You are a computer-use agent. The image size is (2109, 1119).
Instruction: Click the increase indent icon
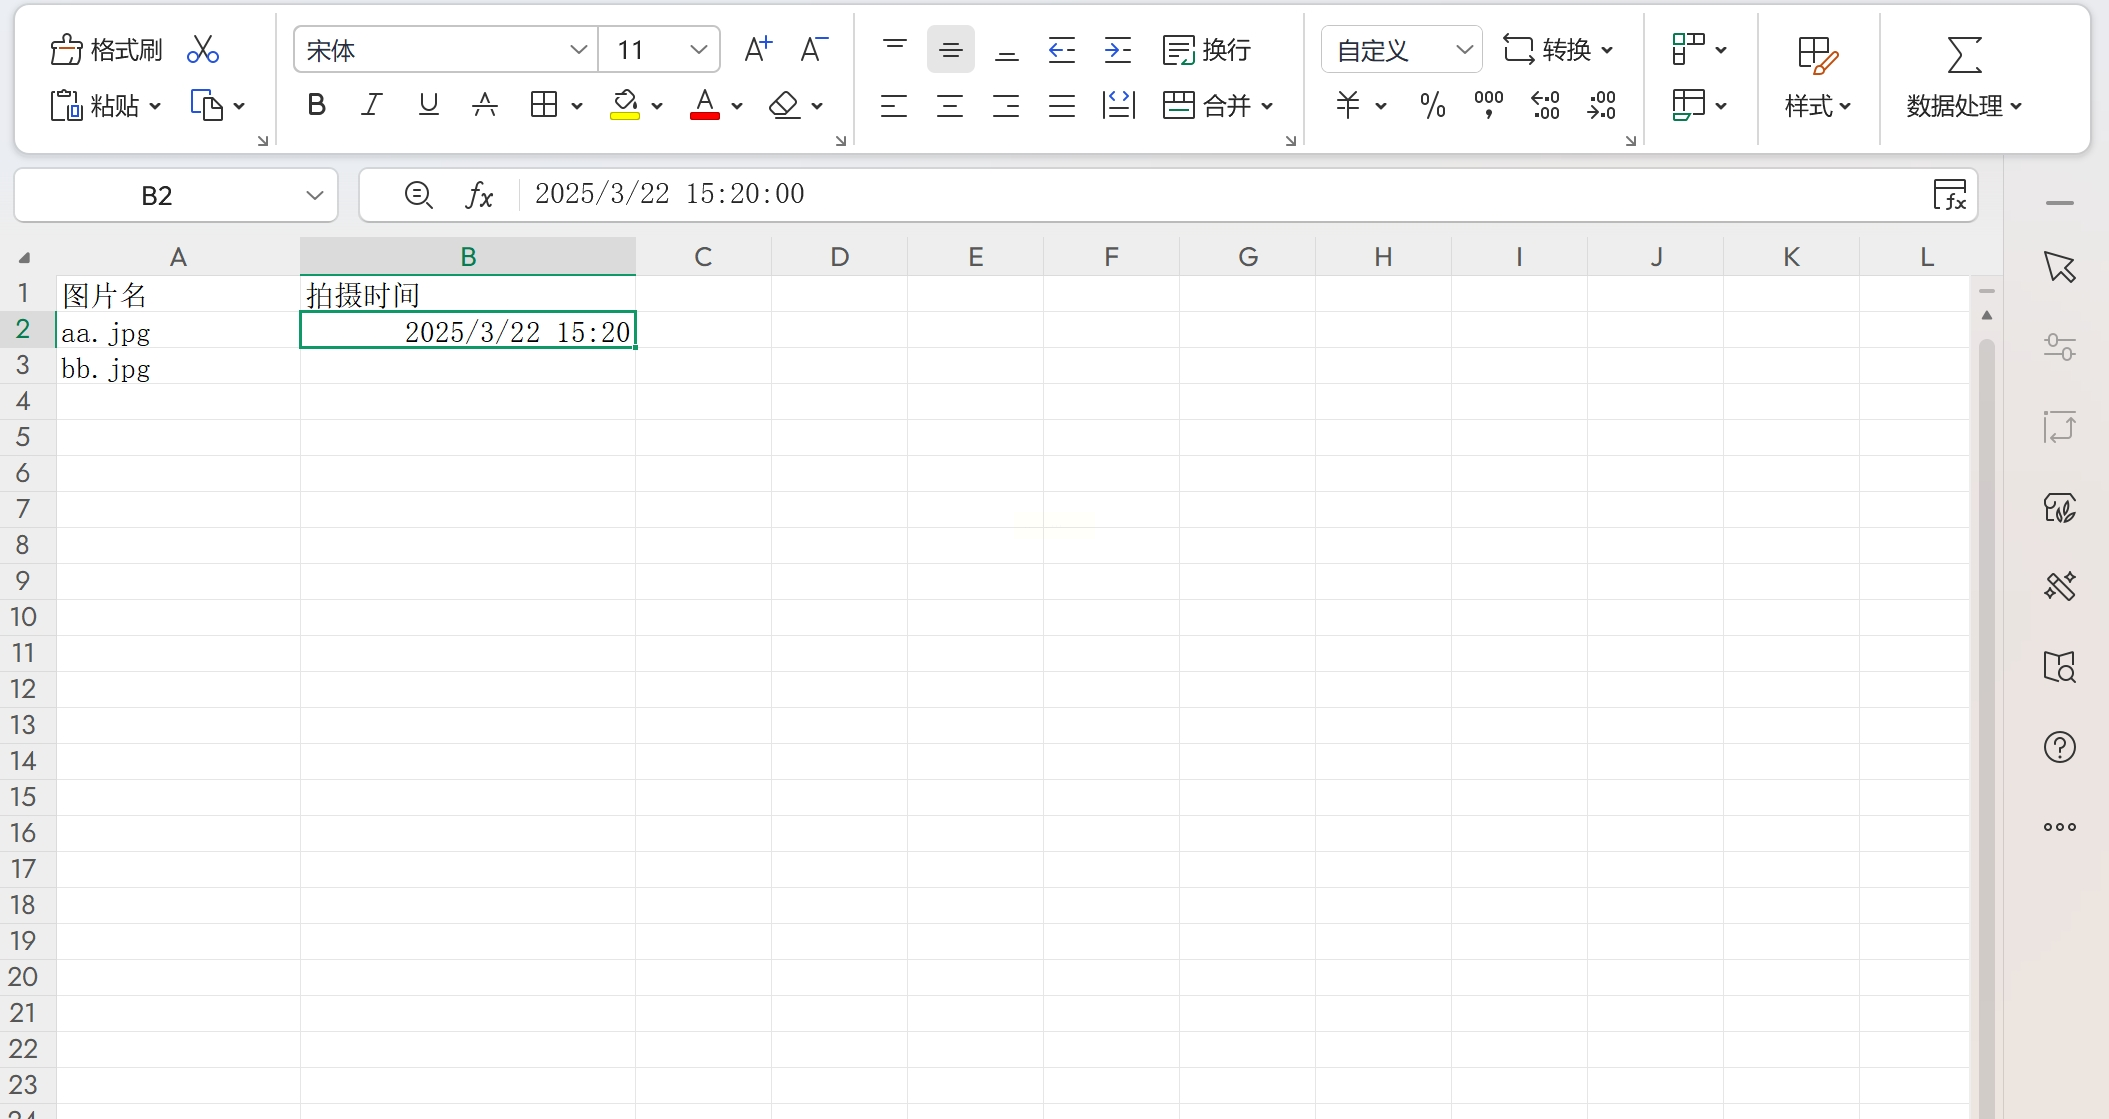click(1117, 50)
